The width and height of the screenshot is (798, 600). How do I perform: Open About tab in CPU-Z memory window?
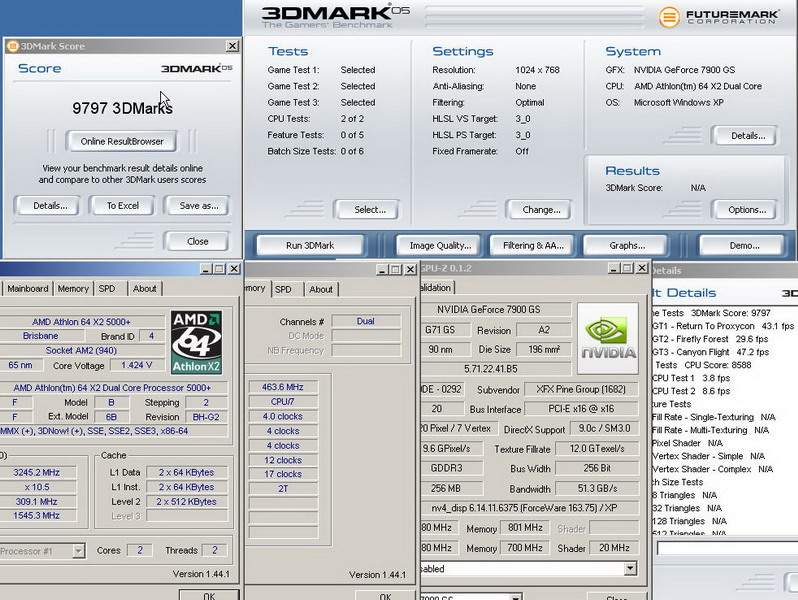[x=321, y=290]
